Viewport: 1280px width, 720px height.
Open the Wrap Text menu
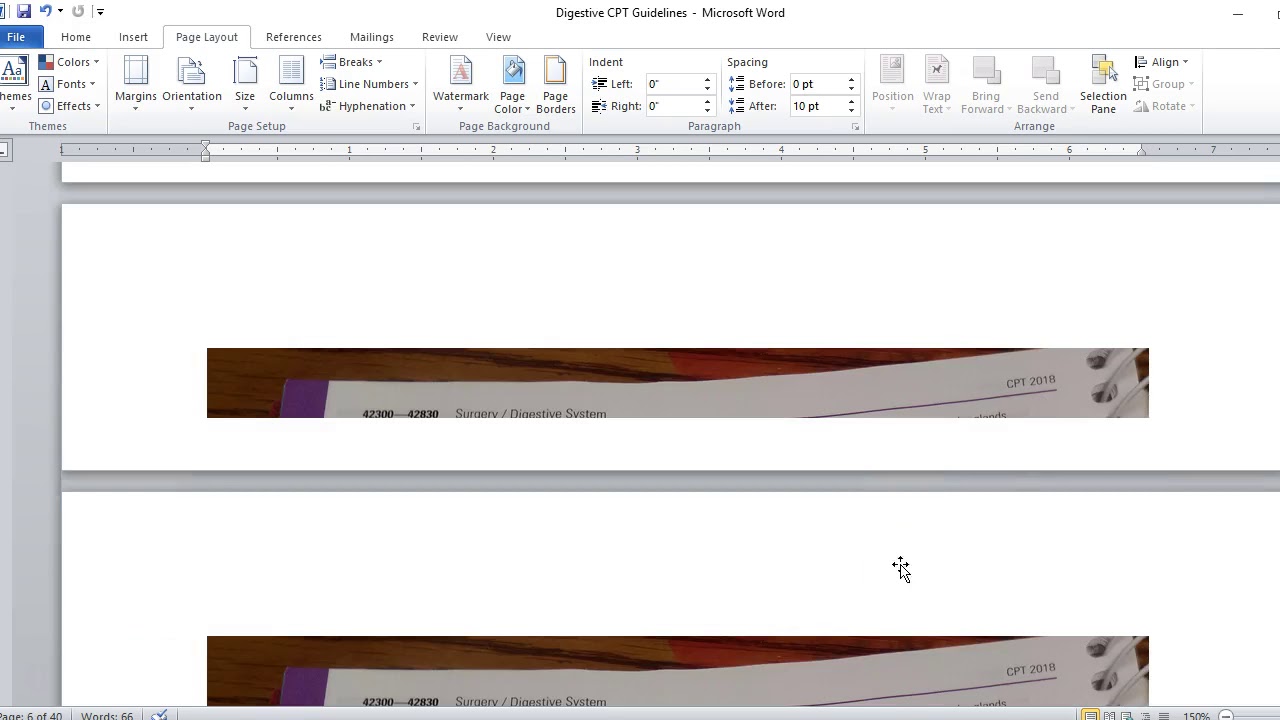point(937,84)
